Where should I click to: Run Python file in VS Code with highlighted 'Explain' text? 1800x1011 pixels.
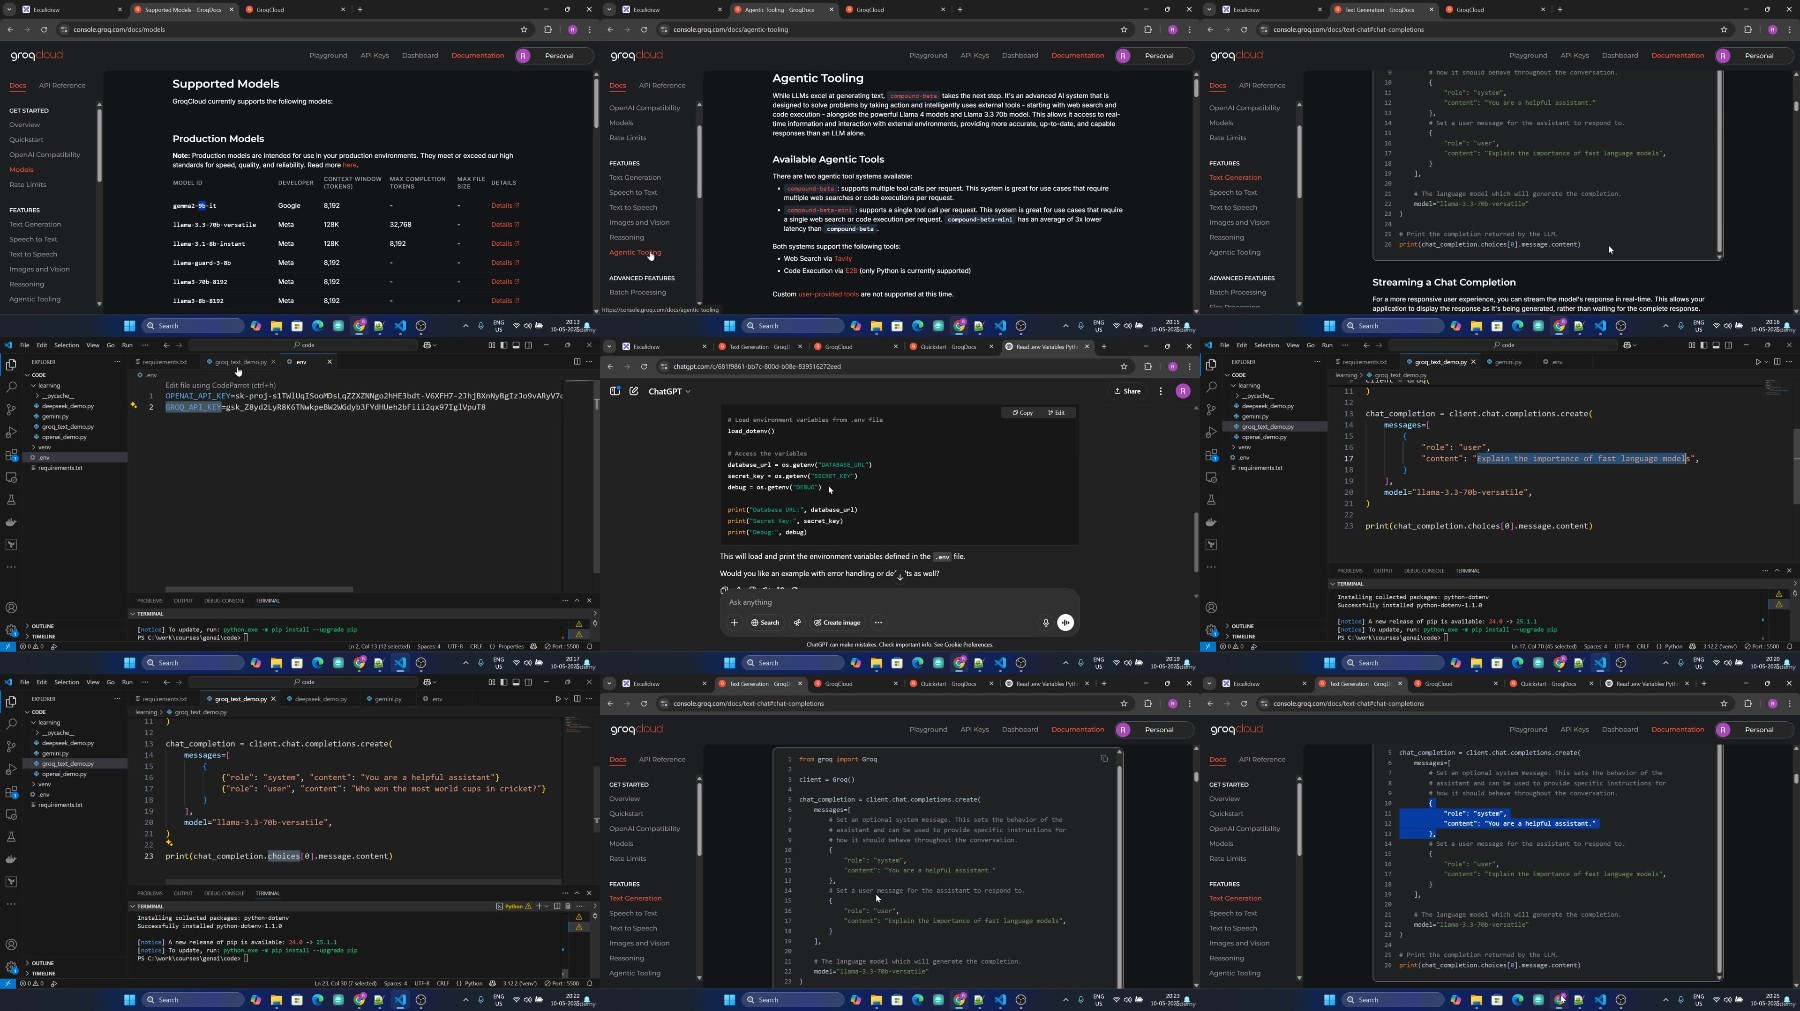coord(1759,361)
